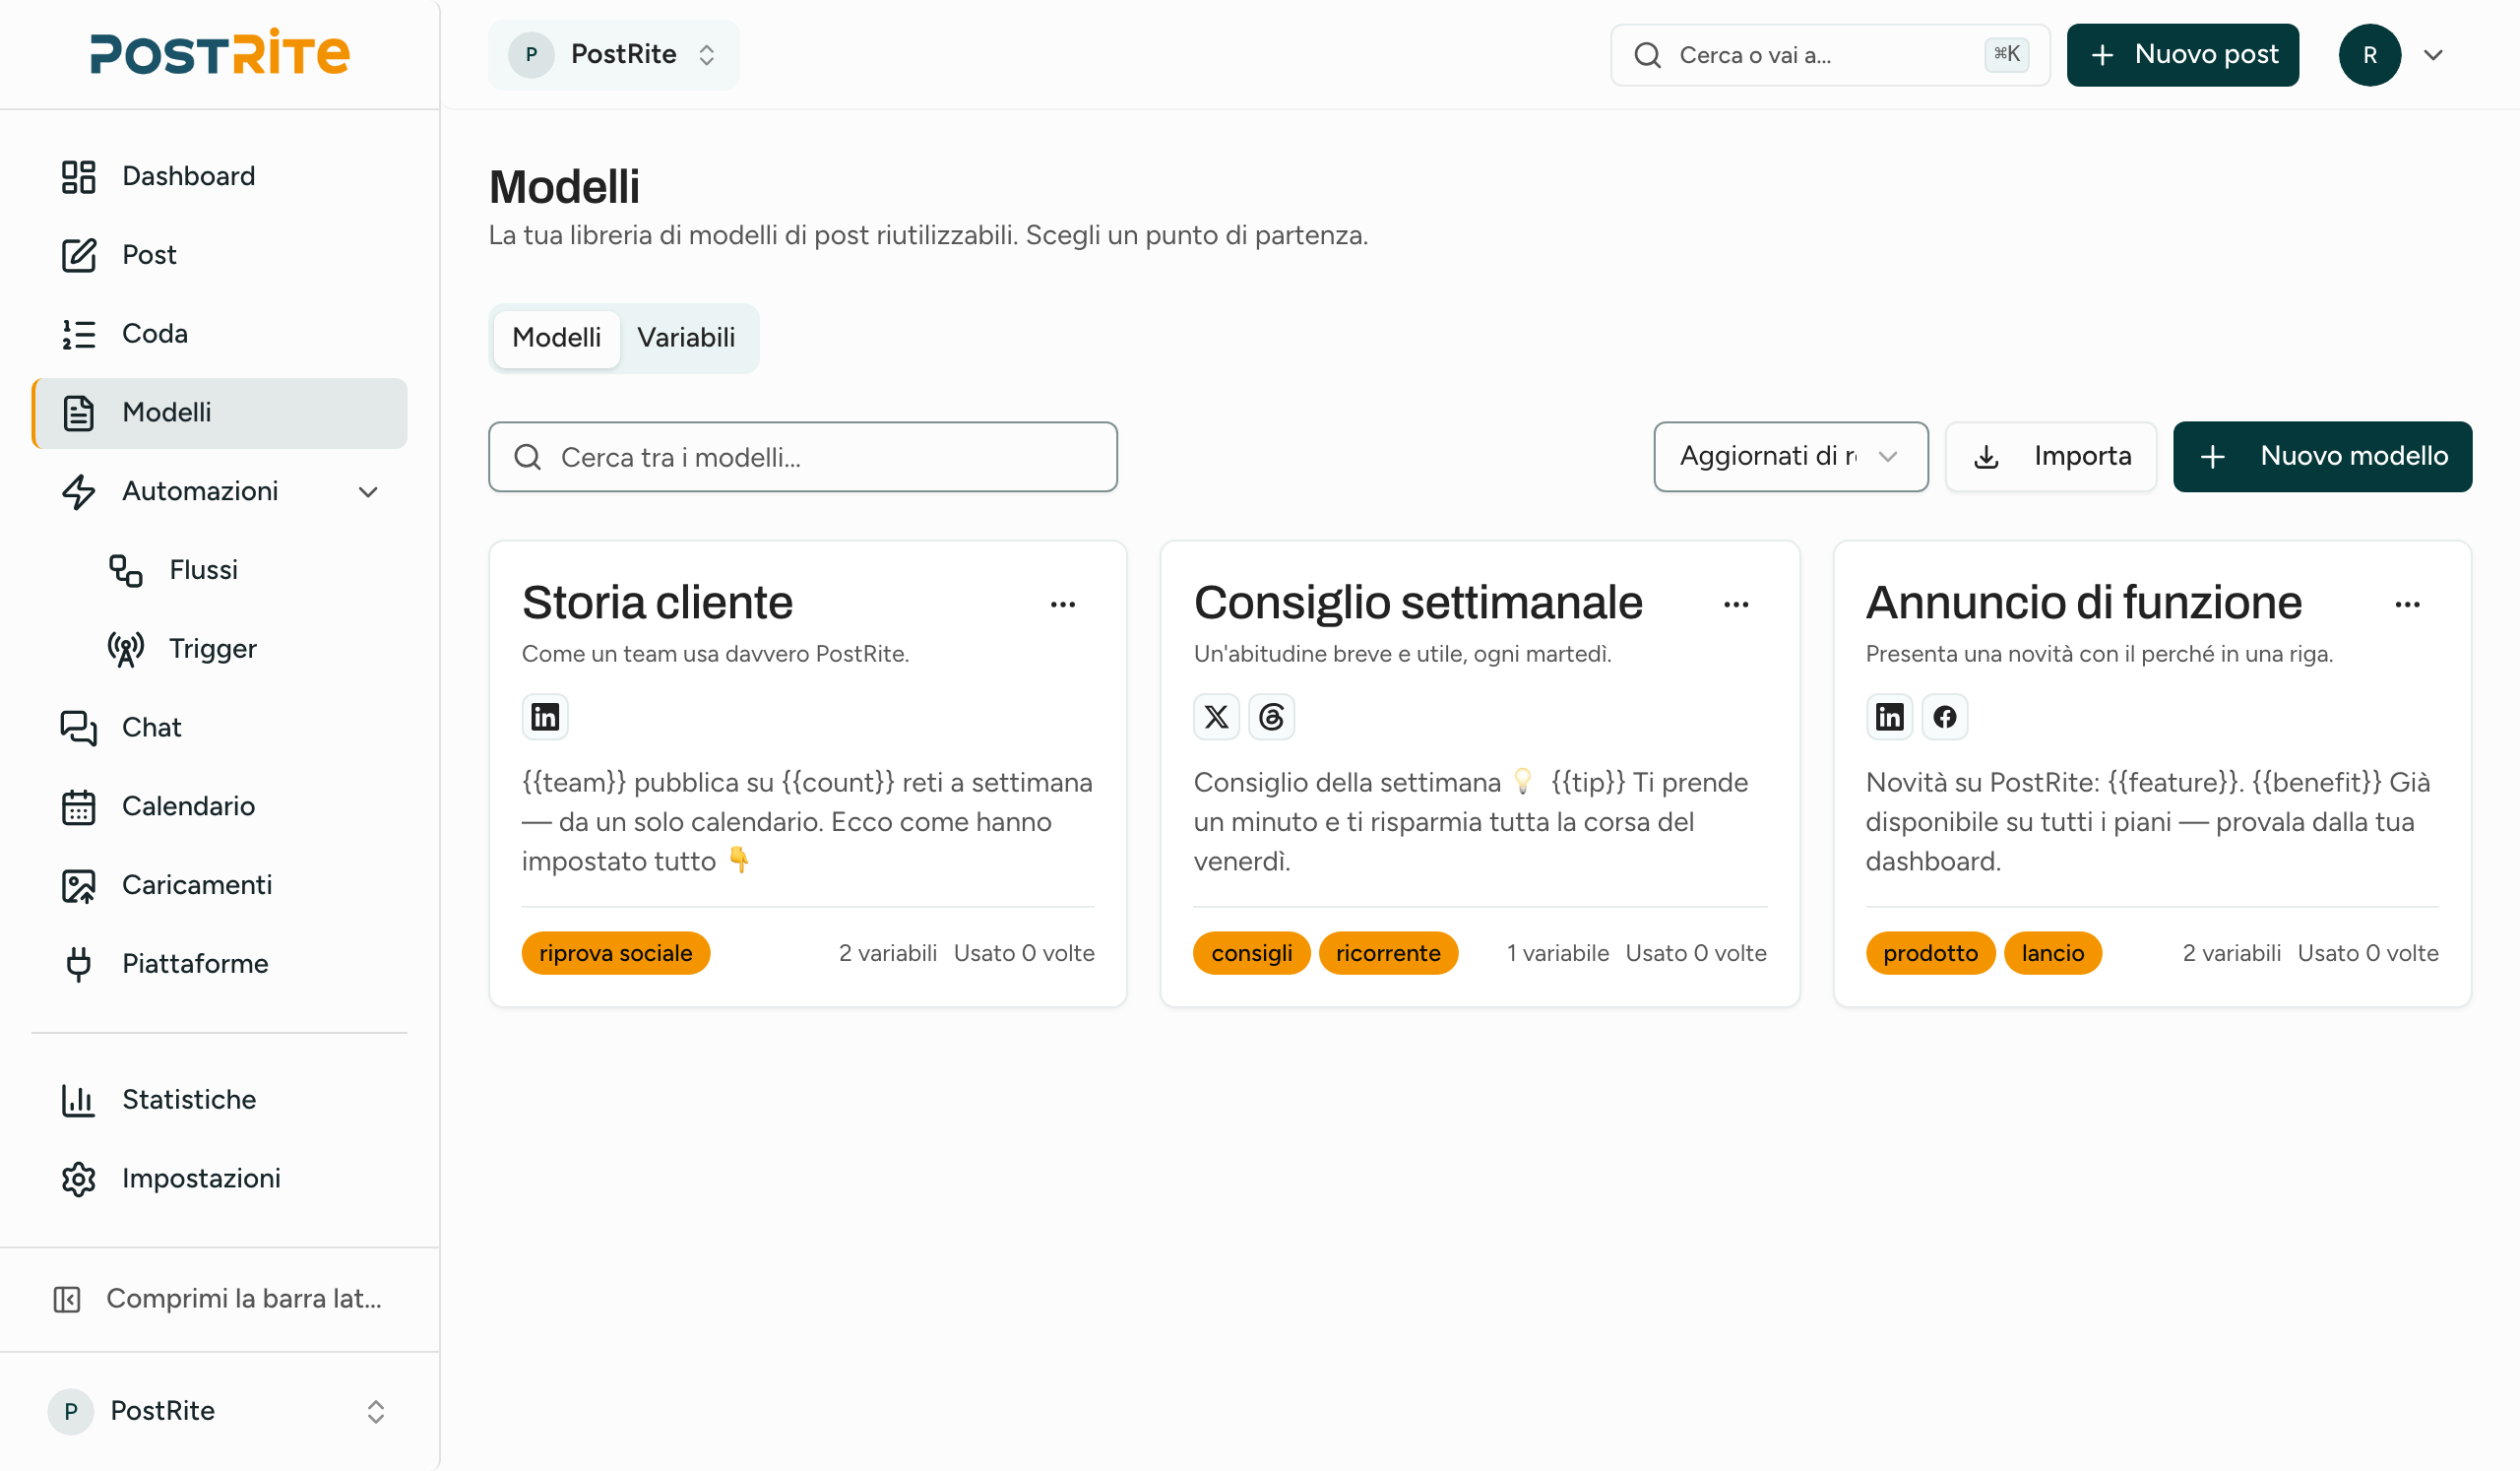Open the Dashboard sidebar item

[x=219, y=176]
